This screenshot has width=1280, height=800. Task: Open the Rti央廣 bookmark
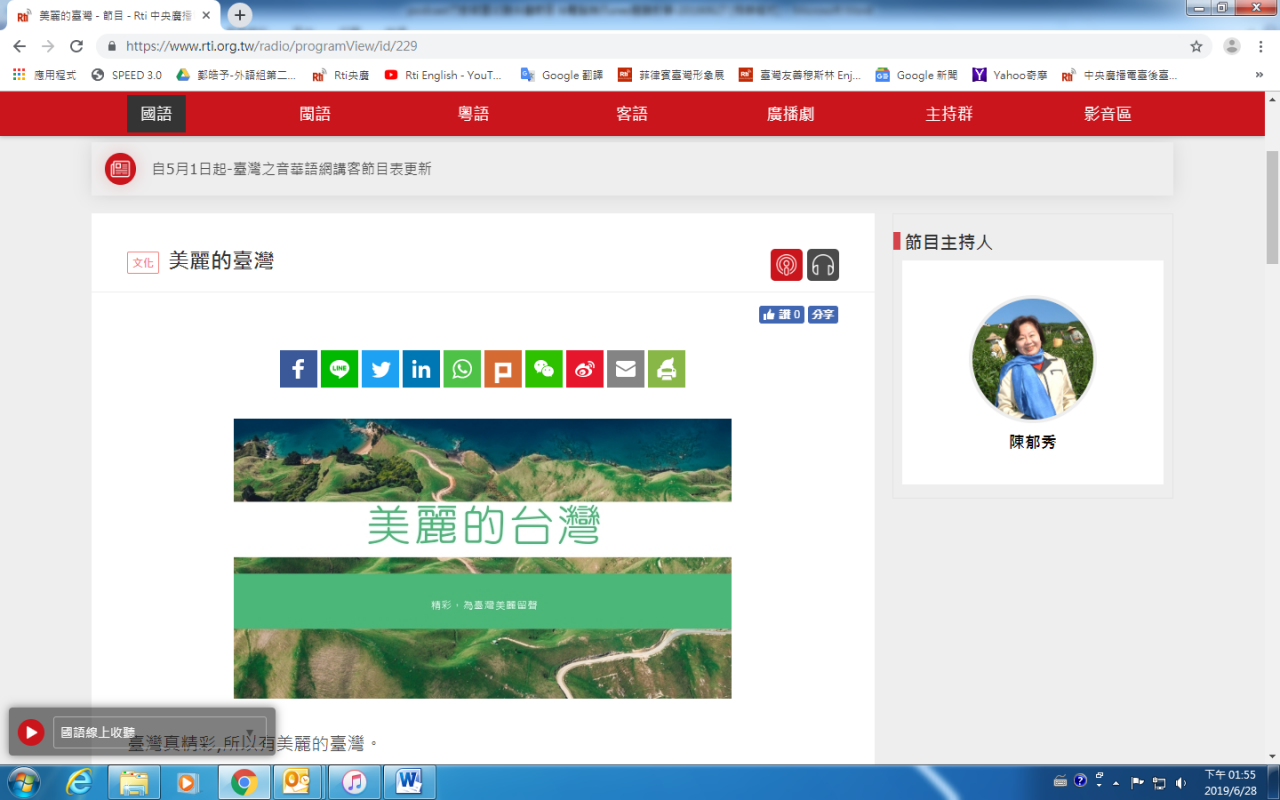(341, 75)
